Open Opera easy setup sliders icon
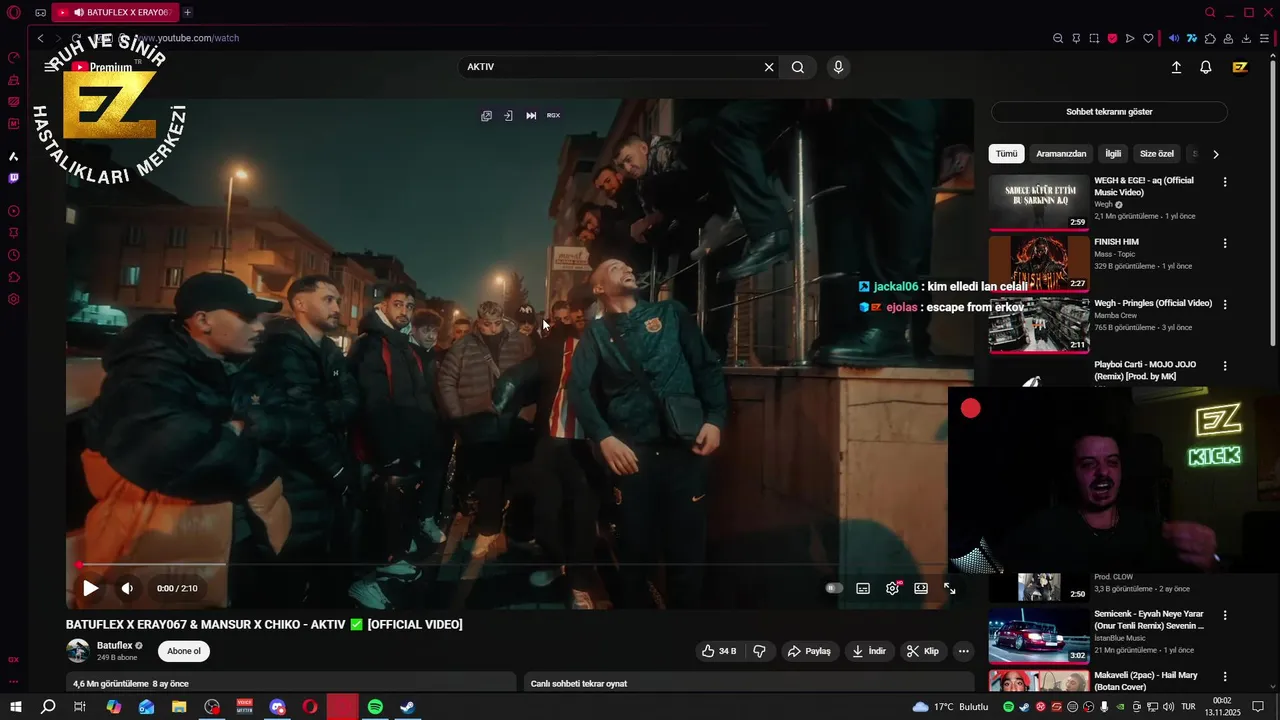The image size is (1280, 720). (x=1264, y=38)
